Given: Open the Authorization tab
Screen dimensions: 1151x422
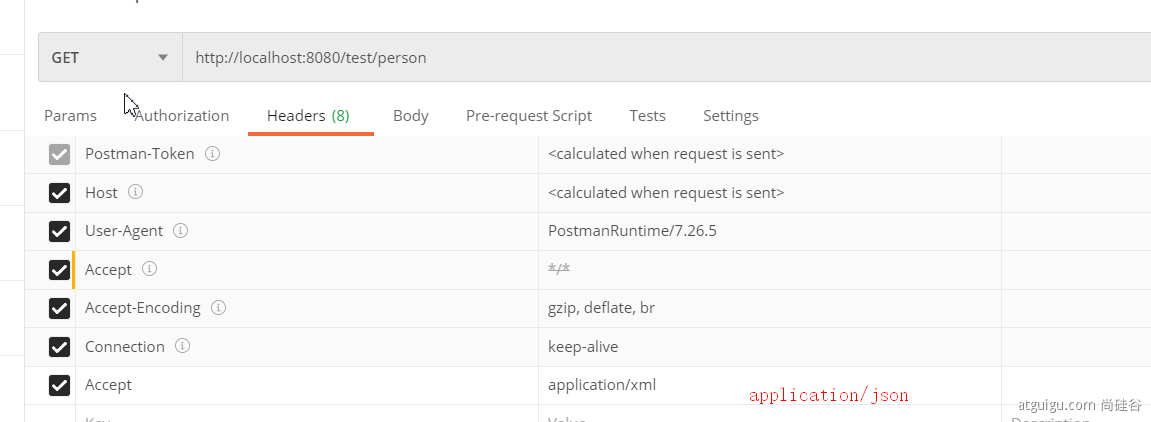Looking at the screenshot, I should [182, 116].
